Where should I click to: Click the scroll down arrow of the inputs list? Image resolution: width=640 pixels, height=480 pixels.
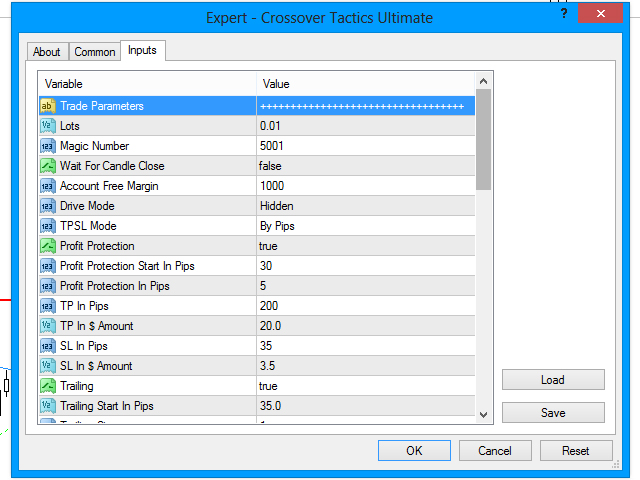click(484, 415)
